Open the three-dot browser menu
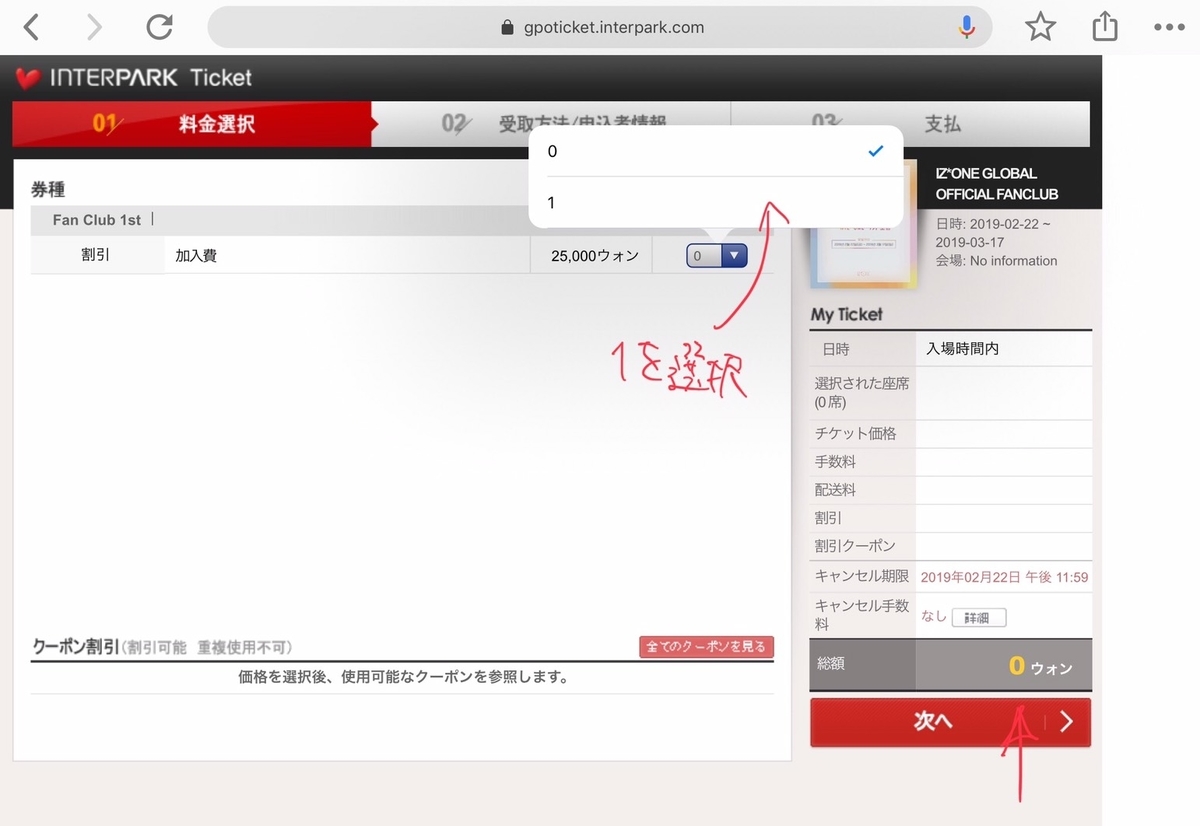Screen dimensions: 1200x826 point(1169,27)
